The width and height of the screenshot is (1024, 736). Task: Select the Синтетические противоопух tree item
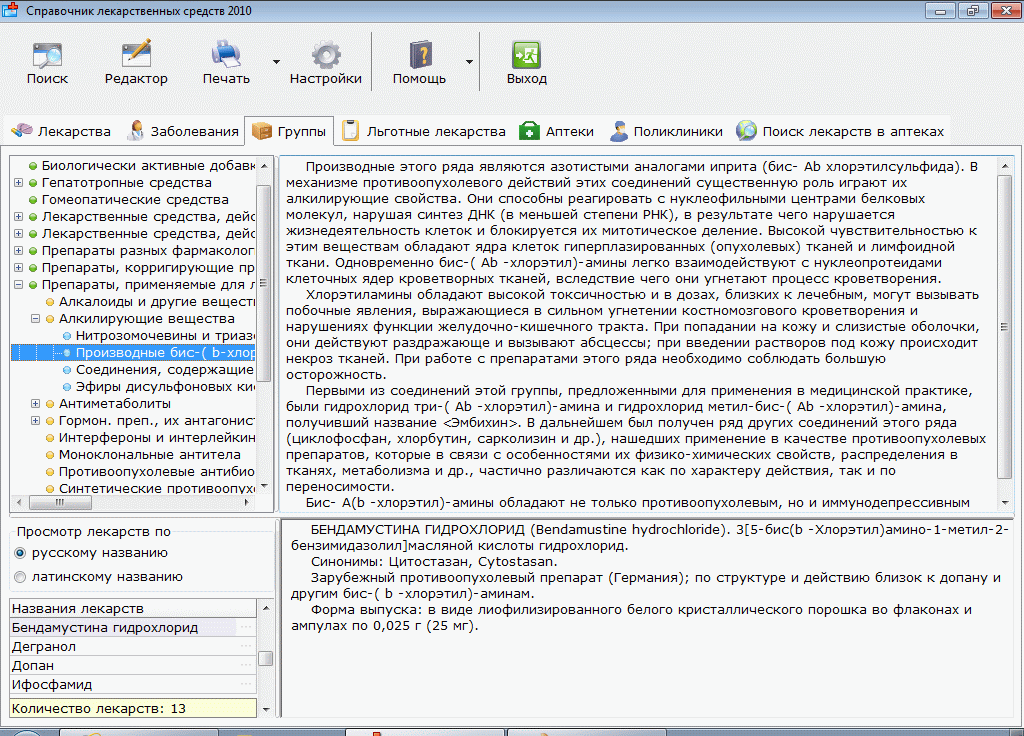[x=157, y=488]
